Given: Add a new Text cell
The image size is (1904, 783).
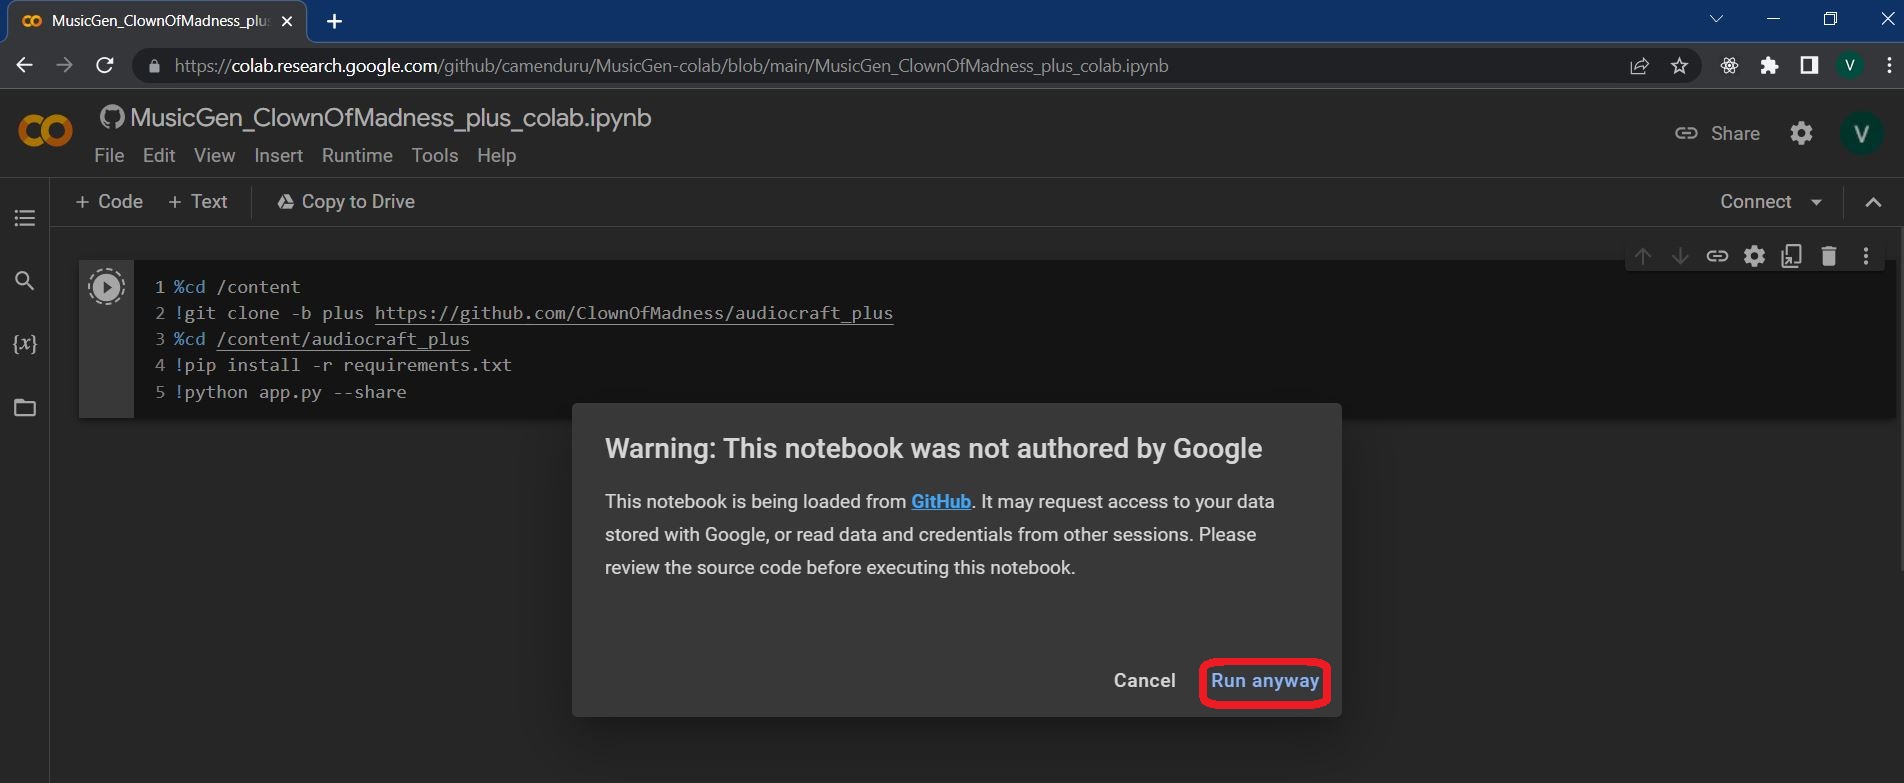Looking at the screenshot, I should click(x=198, y=202).
